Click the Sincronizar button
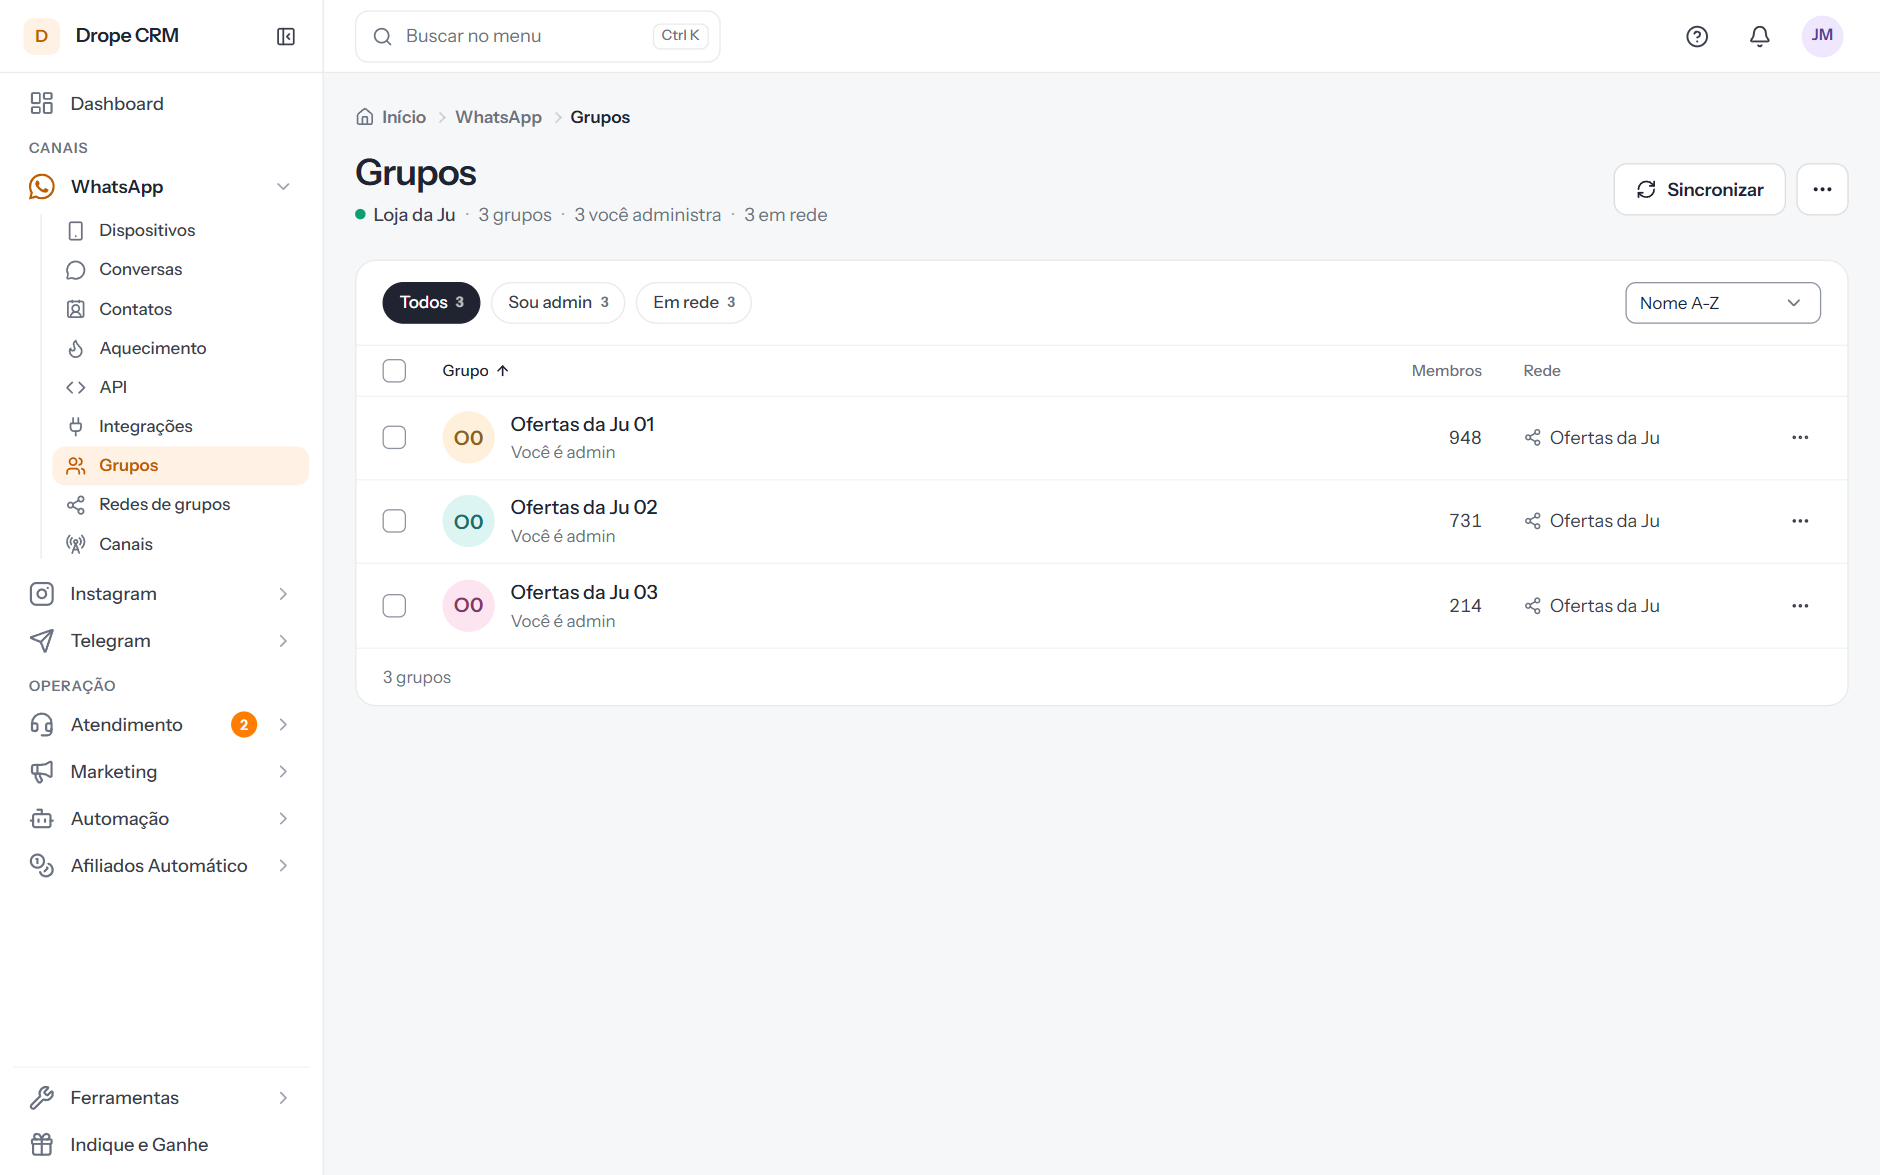Screen dimensions: 1880x1175 (x=1699, y=190)
